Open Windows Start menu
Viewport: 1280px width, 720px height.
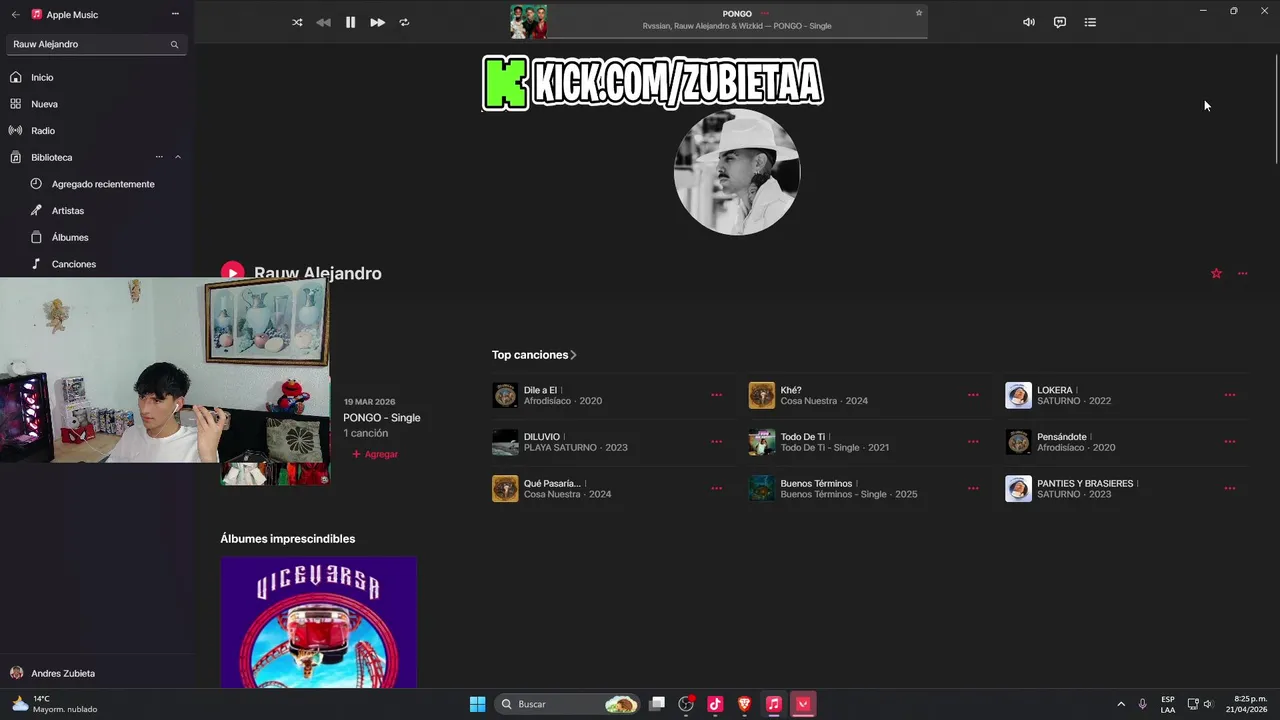[477, 704]
